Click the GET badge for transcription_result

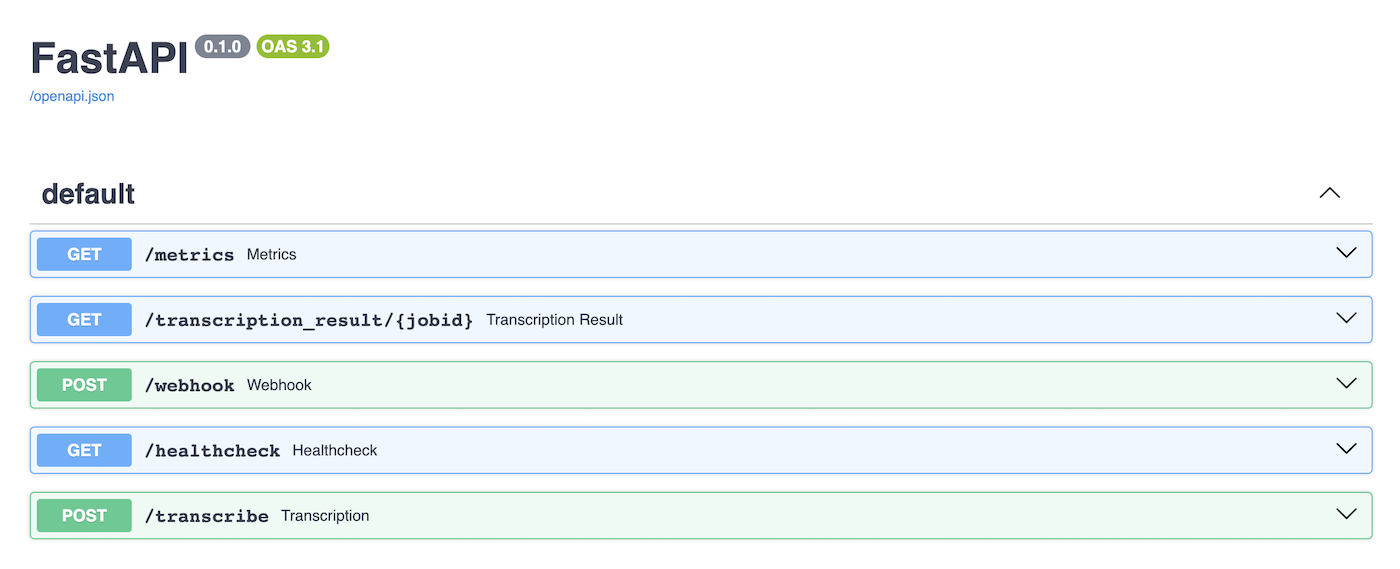(x=84, y=320)
